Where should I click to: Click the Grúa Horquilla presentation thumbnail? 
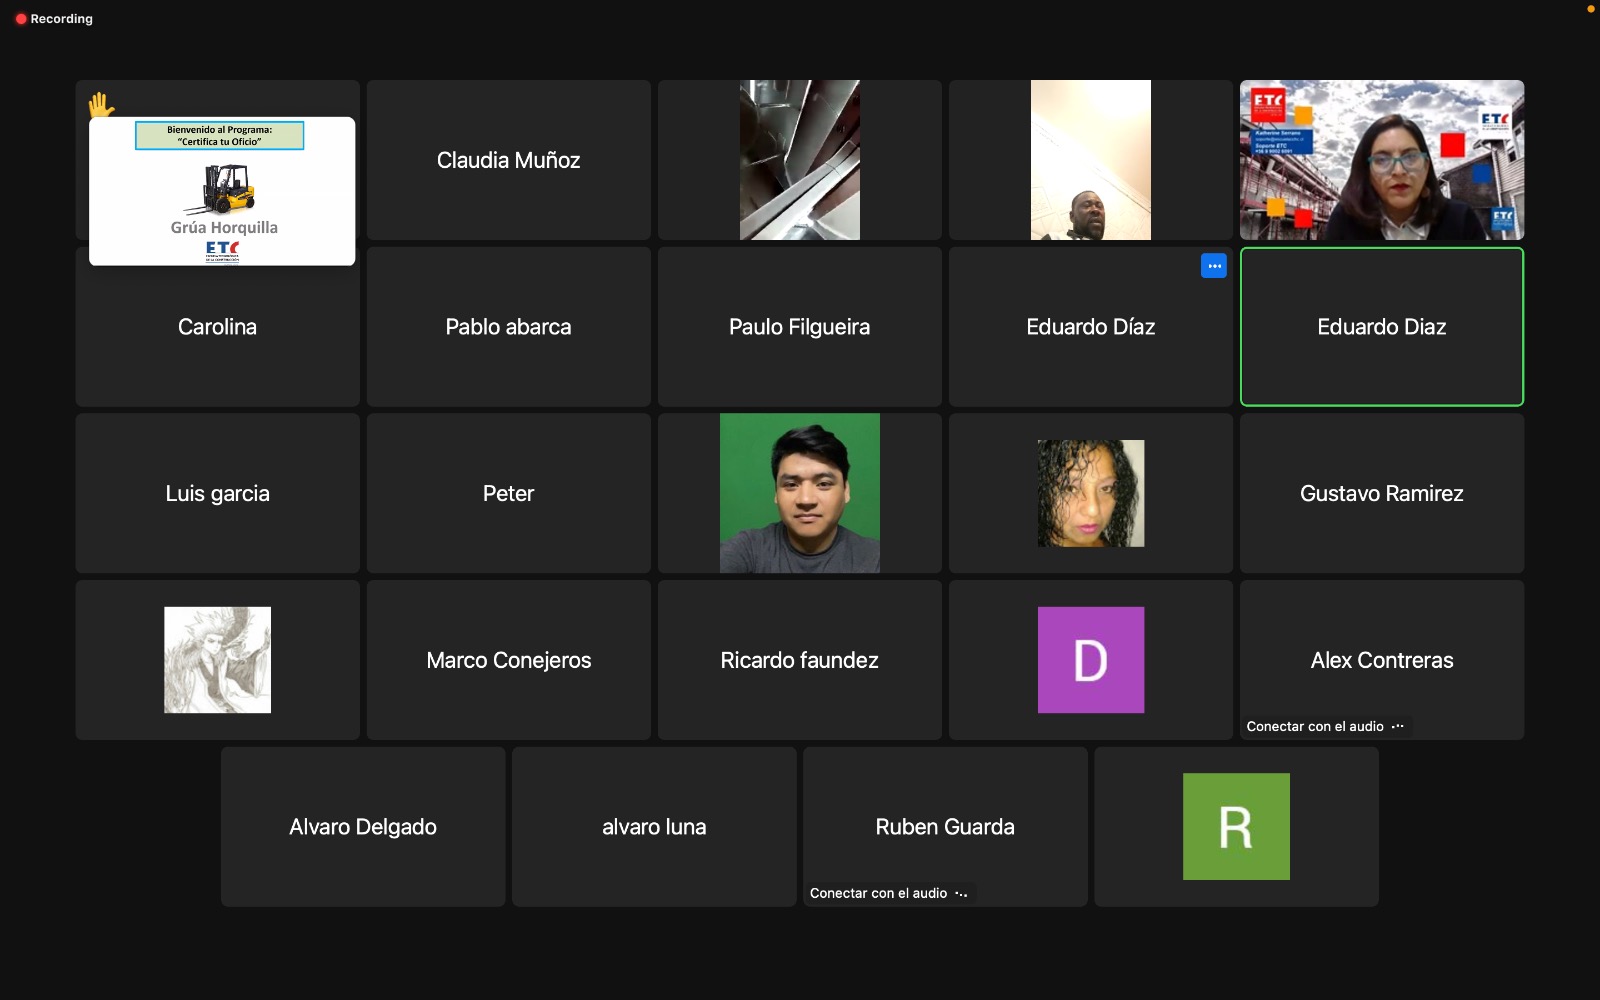pos(222,192)
